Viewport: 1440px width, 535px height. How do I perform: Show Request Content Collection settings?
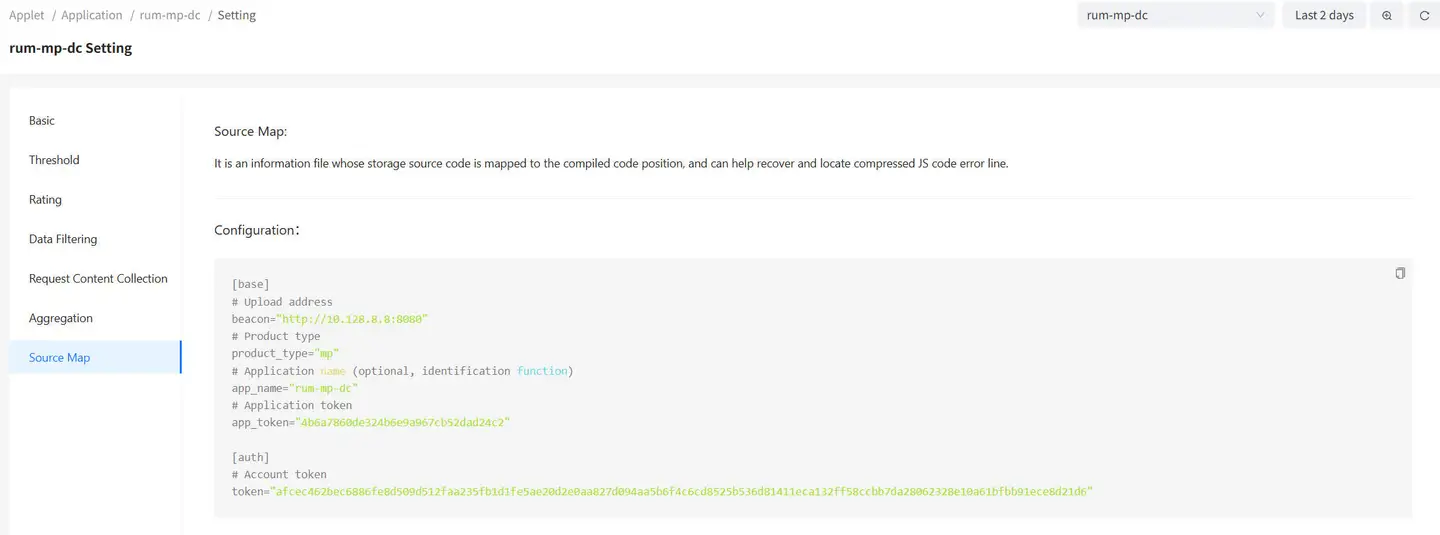point(98,279)
